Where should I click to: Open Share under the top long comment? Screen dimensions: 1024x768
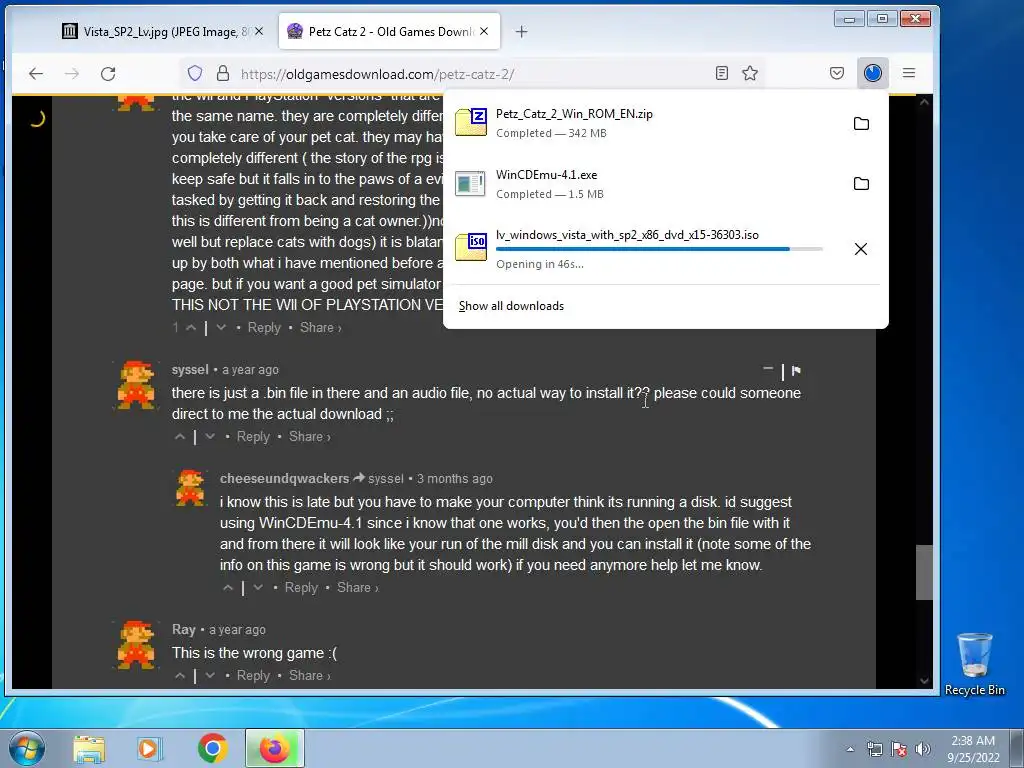point(321,328)
